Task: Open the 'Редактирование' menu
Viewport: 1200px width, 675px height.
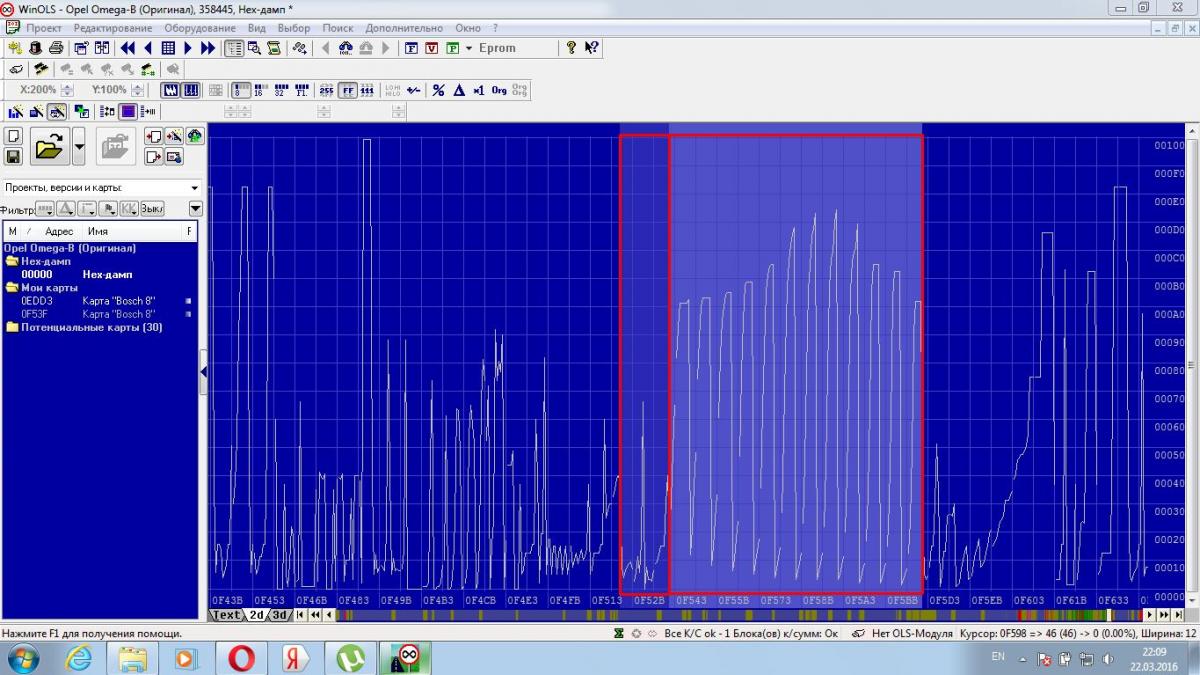Action: point(112,28)
